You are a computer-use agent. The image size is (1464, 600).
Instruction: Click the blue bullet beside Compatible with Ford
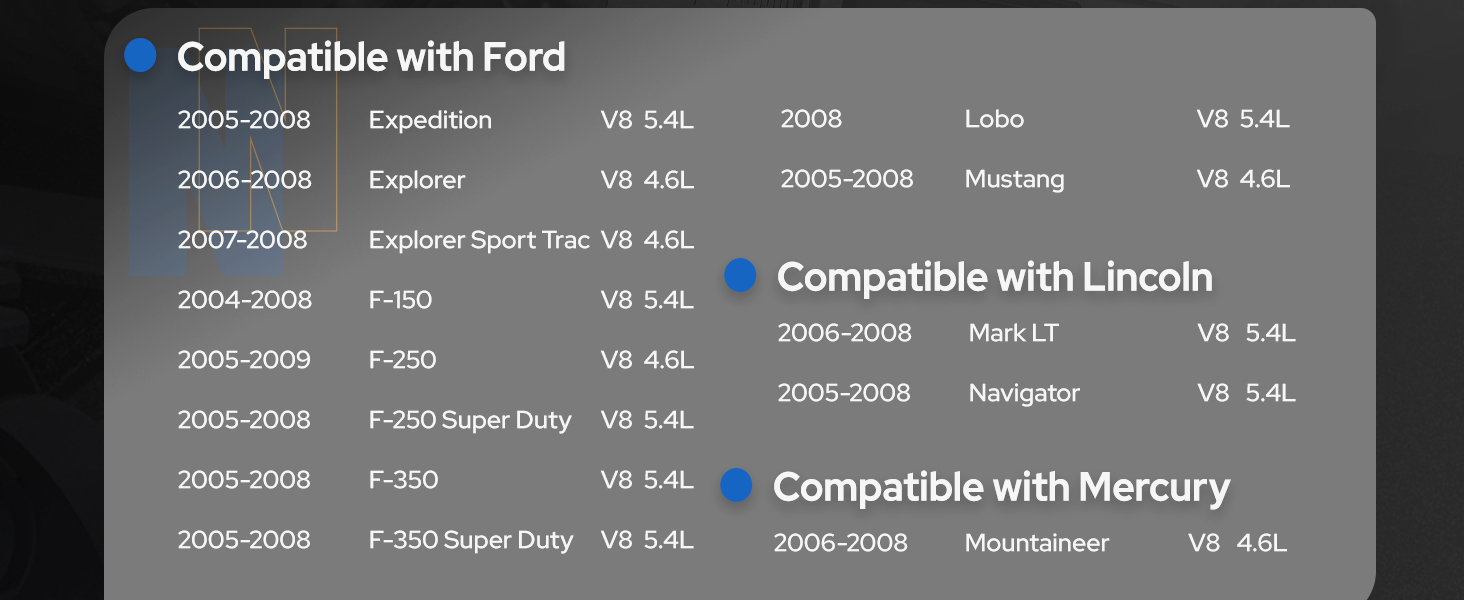click(141, 56)
